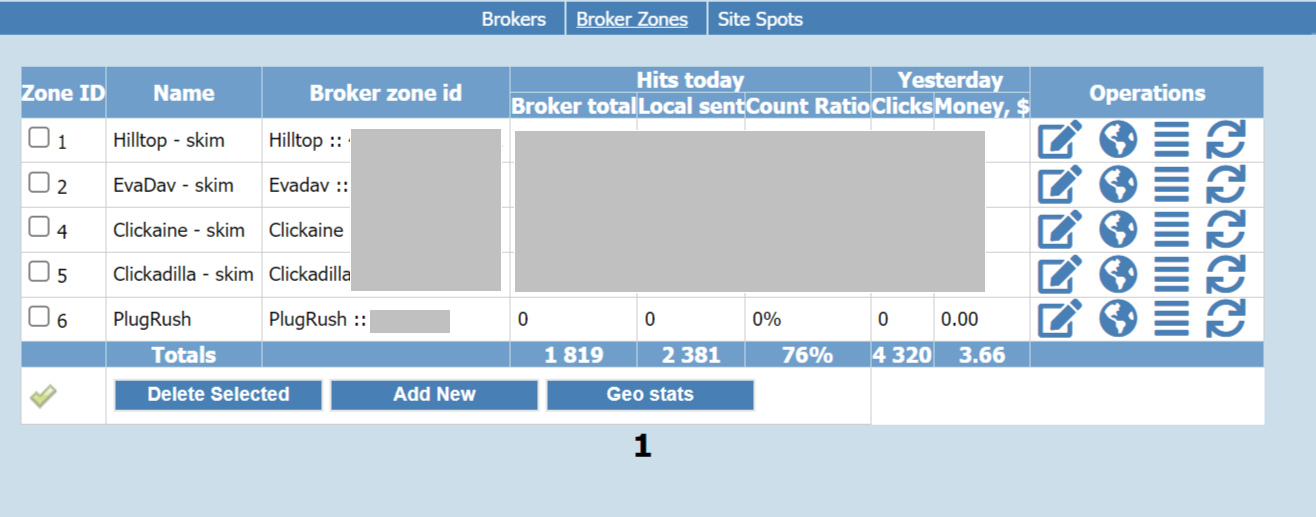Click the 76% total count ratio
Screen dimensions: 1316x517
(807, 355)
